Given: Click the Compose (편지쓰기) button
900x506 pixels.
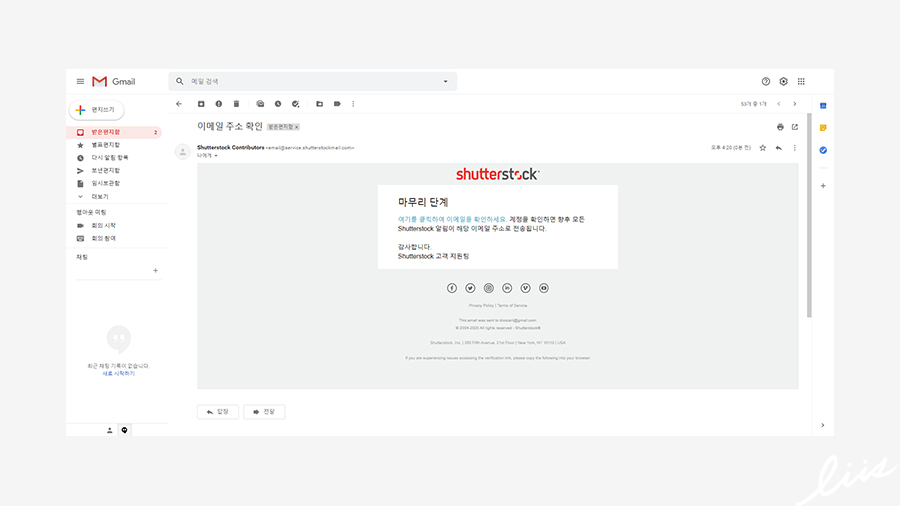Looking at the screenshot, I should 97,110.
